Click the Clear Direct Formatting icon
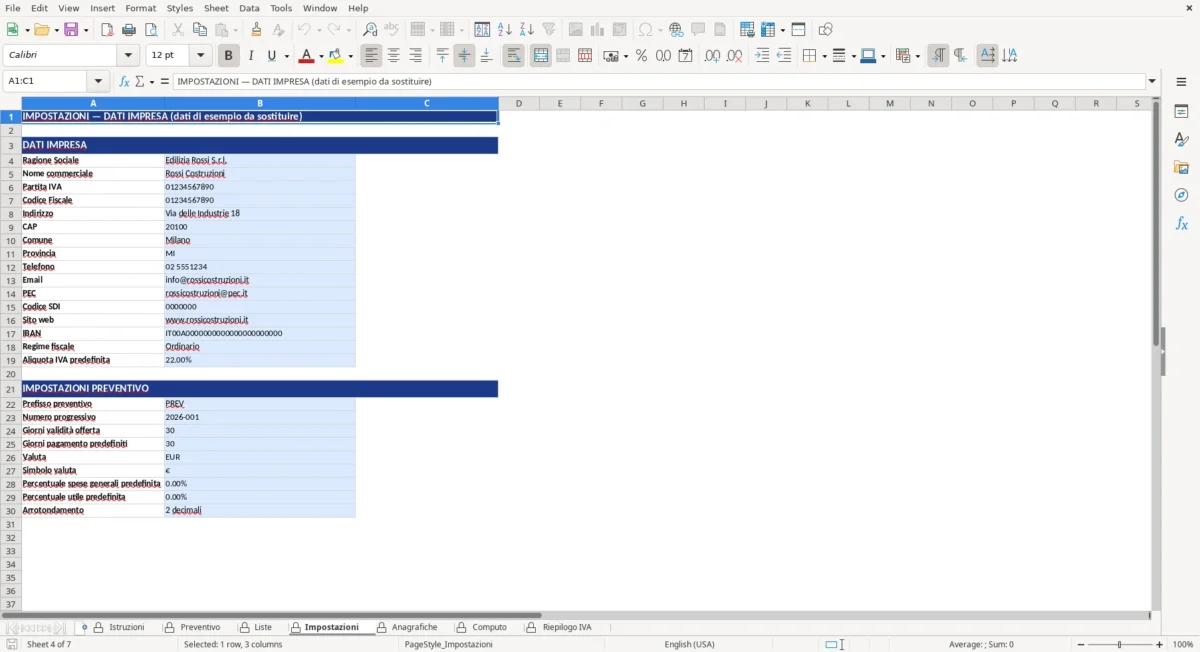 279,30
